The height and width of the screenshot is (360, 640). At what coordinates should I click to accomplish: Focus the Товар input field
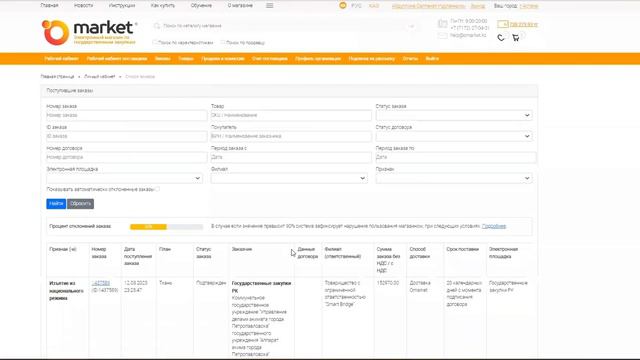point(291,115)
